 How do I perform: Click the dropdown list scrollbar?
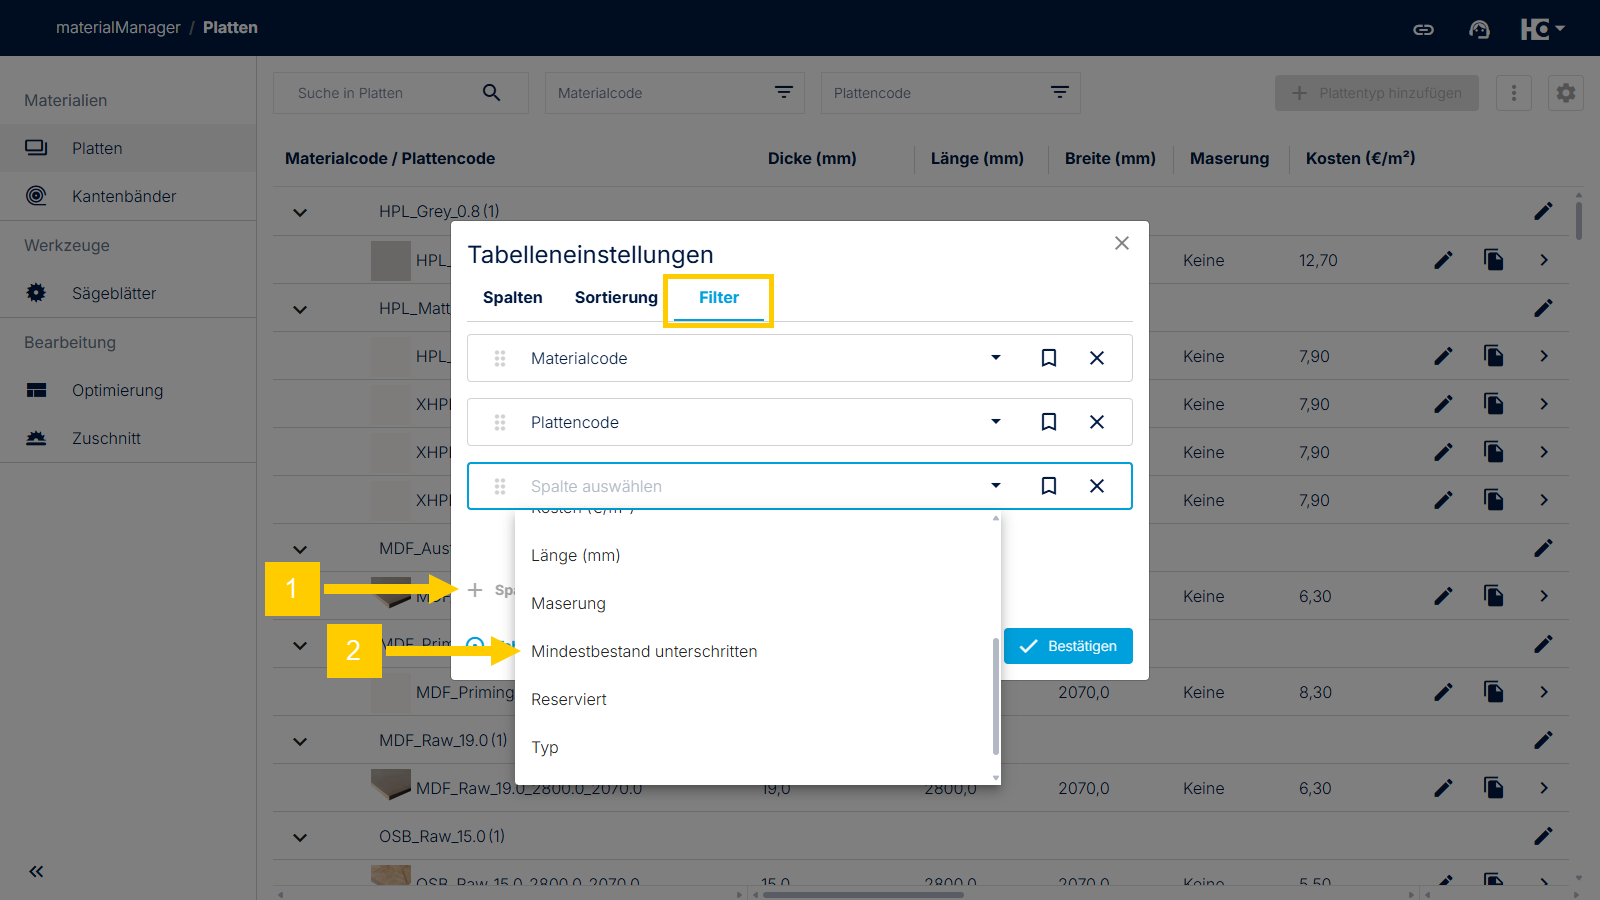(x=995, y=696)
